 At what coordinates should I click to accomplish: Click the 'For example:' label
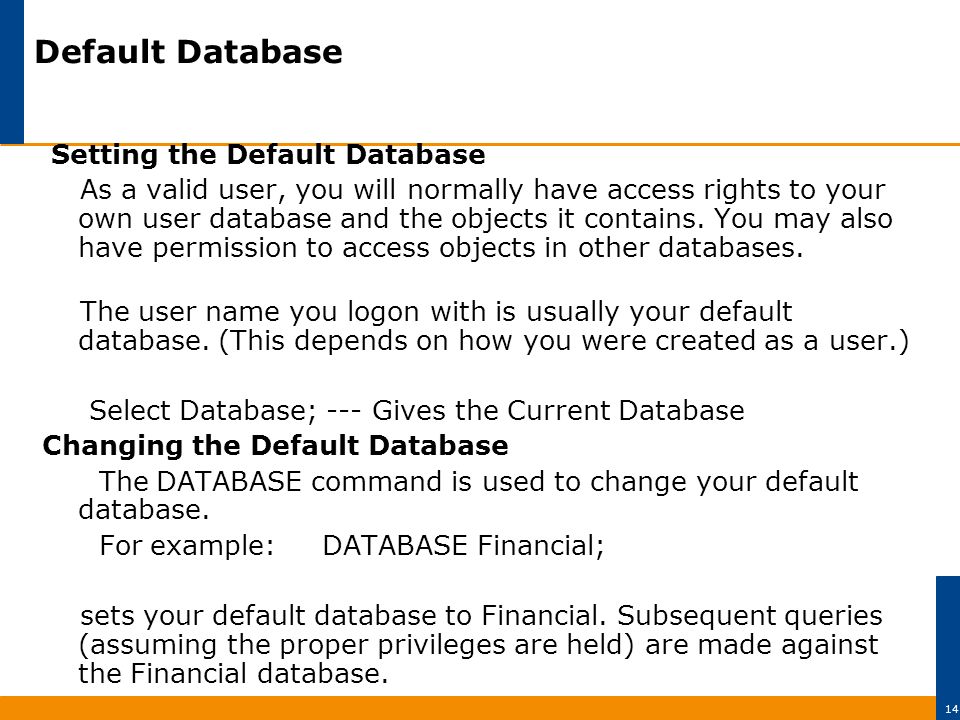[x=187, y=546]
